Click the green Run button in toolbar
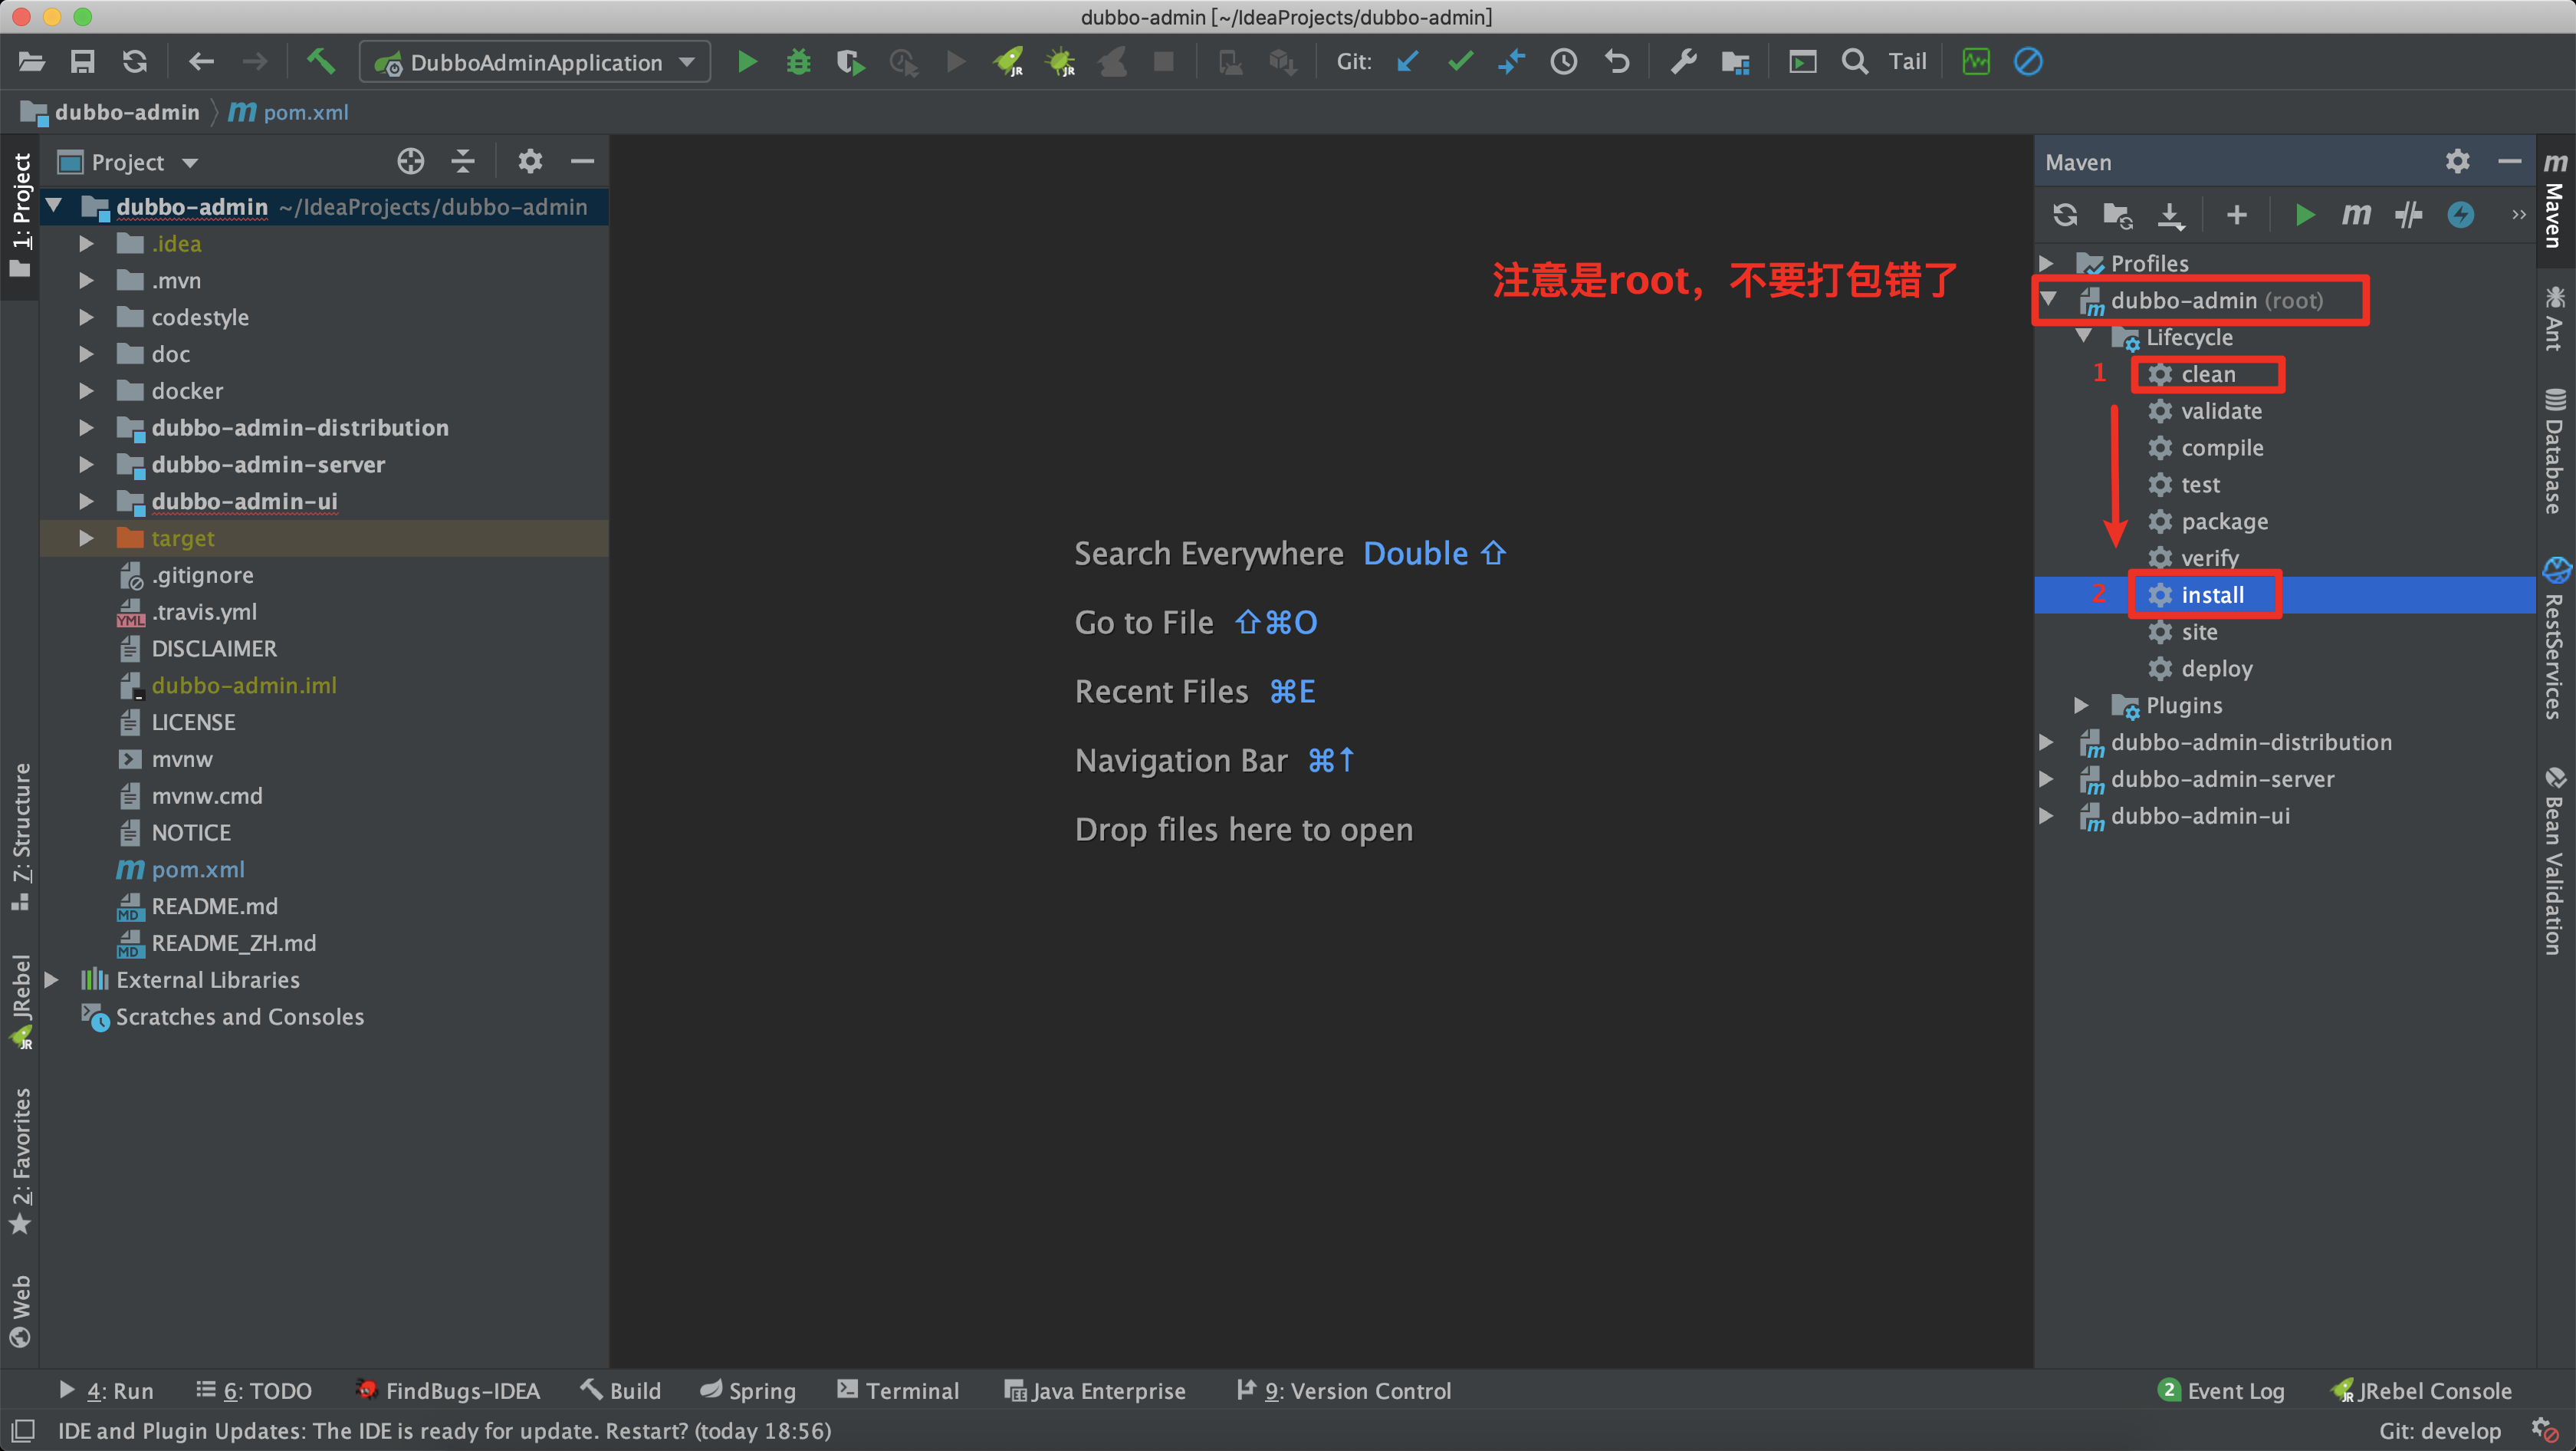This screenshot has width=2576, height=1451. (x=746, y=62)
